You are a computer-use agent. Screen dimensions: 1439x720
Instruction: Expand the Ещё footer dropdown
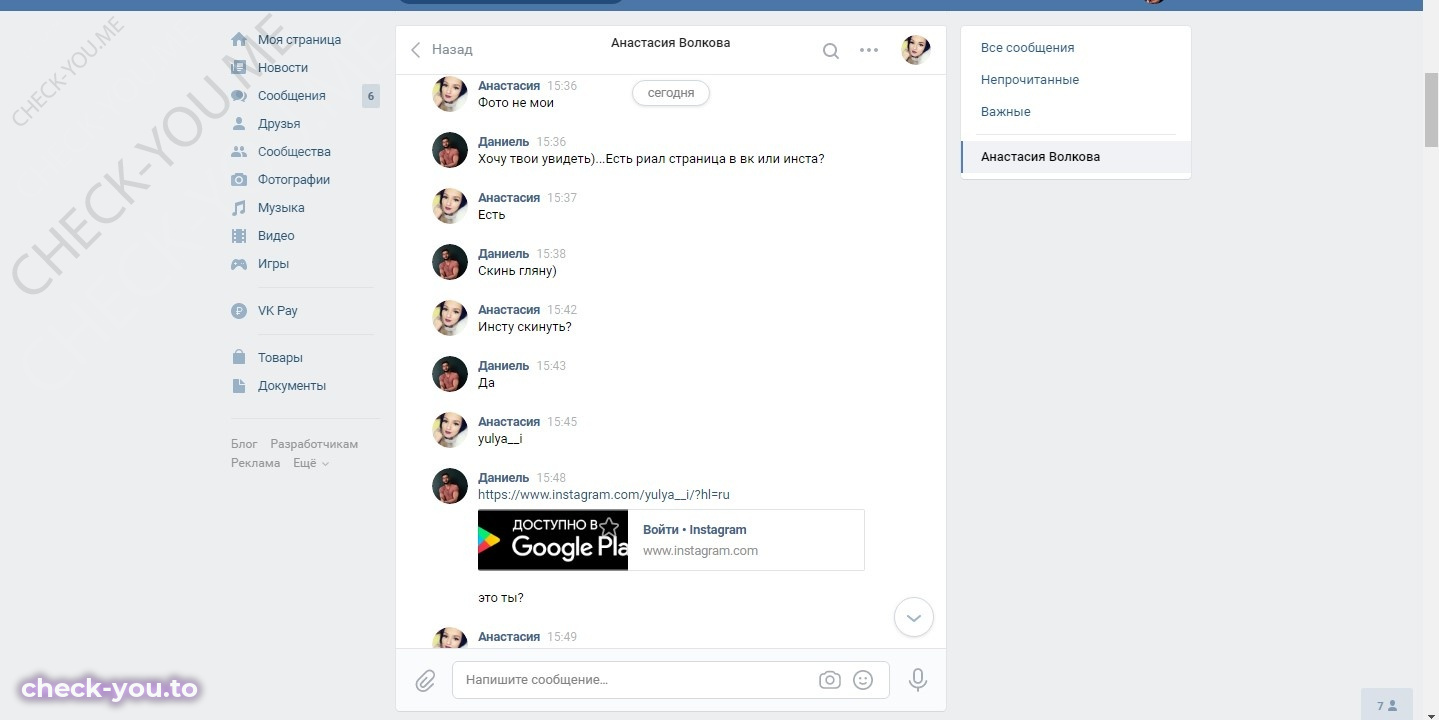(x=311, y=463)
